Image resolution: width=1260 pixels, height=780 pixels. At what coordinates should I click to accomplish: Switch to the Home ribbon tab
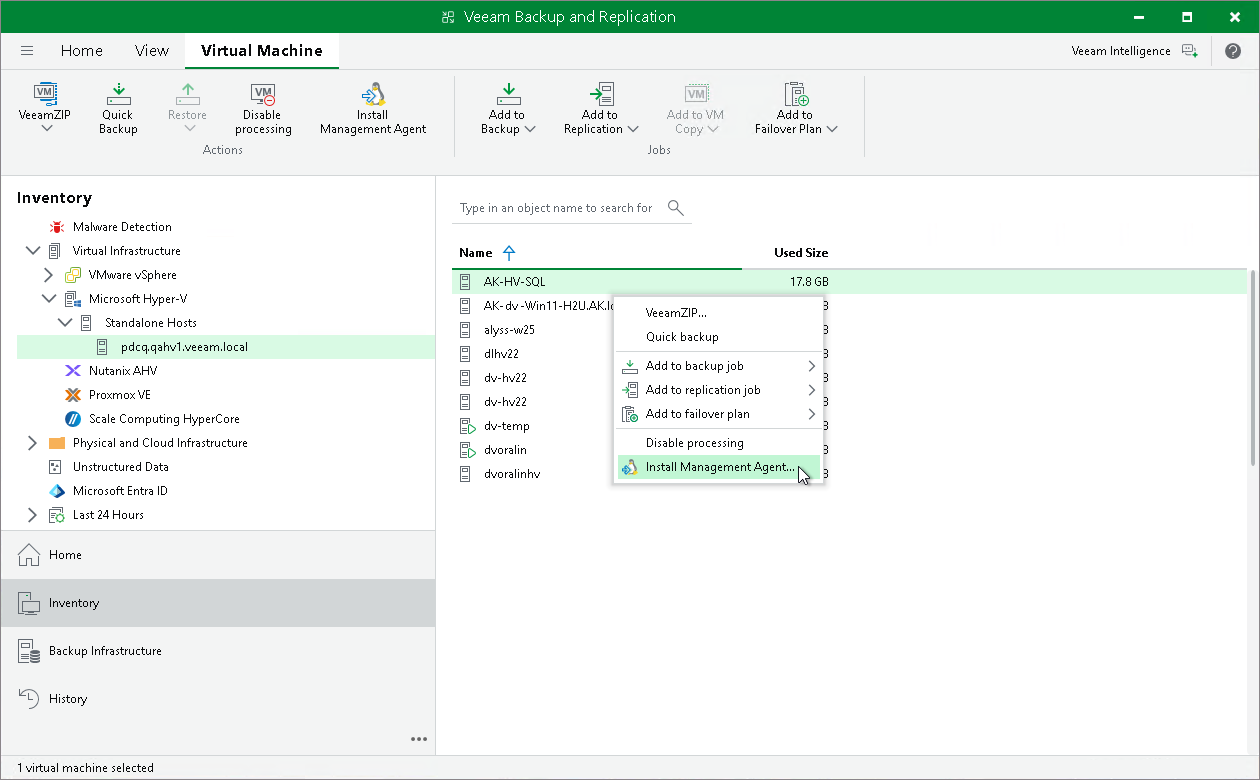[x=82, y=51]
